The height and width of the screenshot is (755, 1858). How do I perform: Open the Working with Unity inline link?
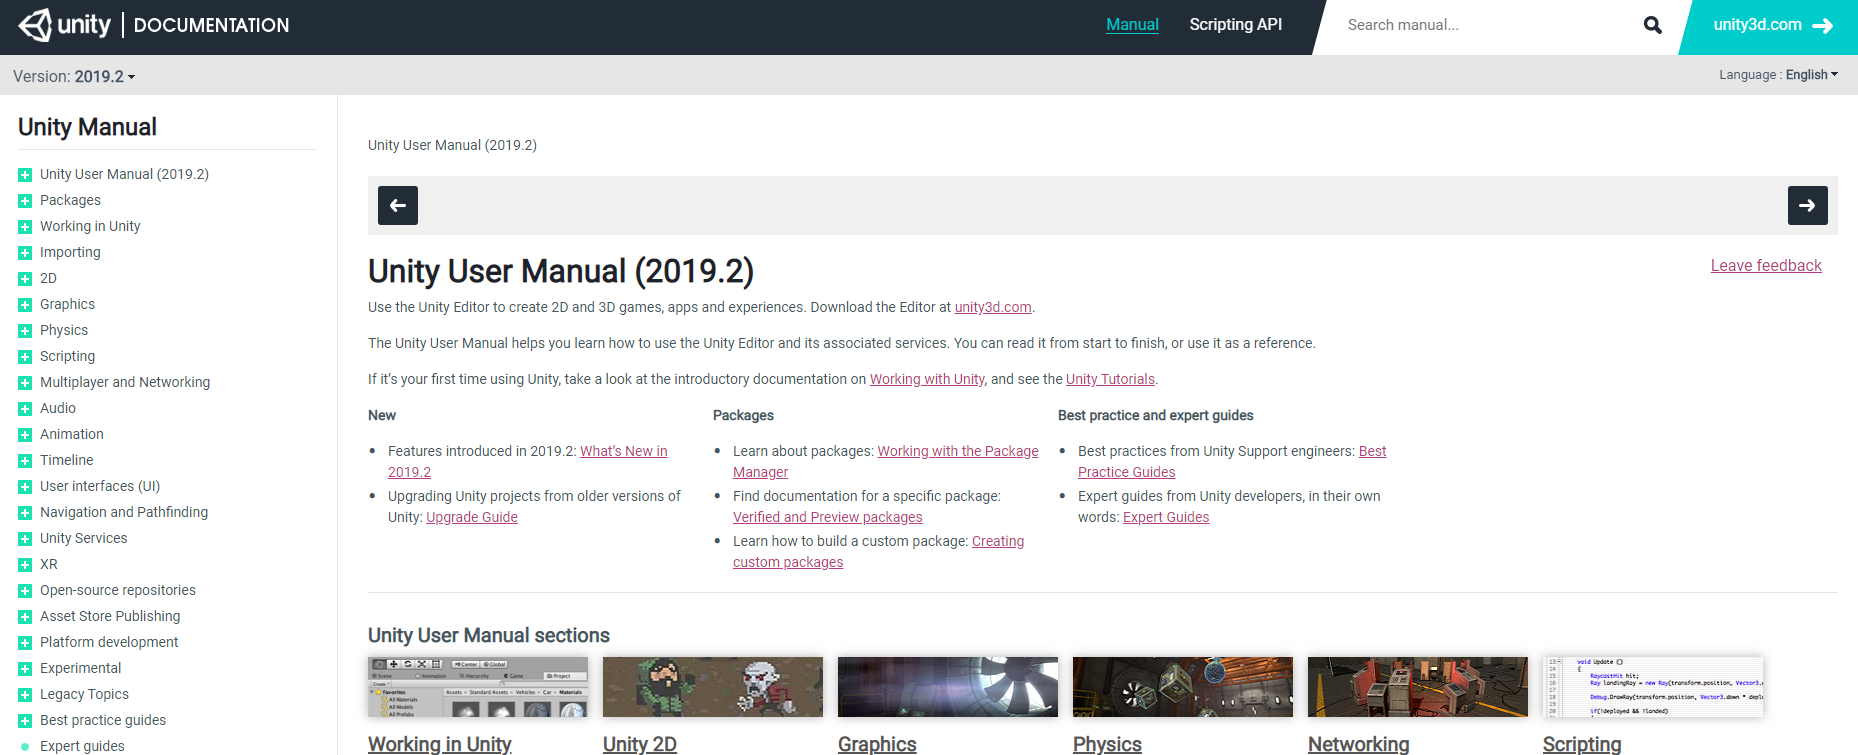point(927,379)
